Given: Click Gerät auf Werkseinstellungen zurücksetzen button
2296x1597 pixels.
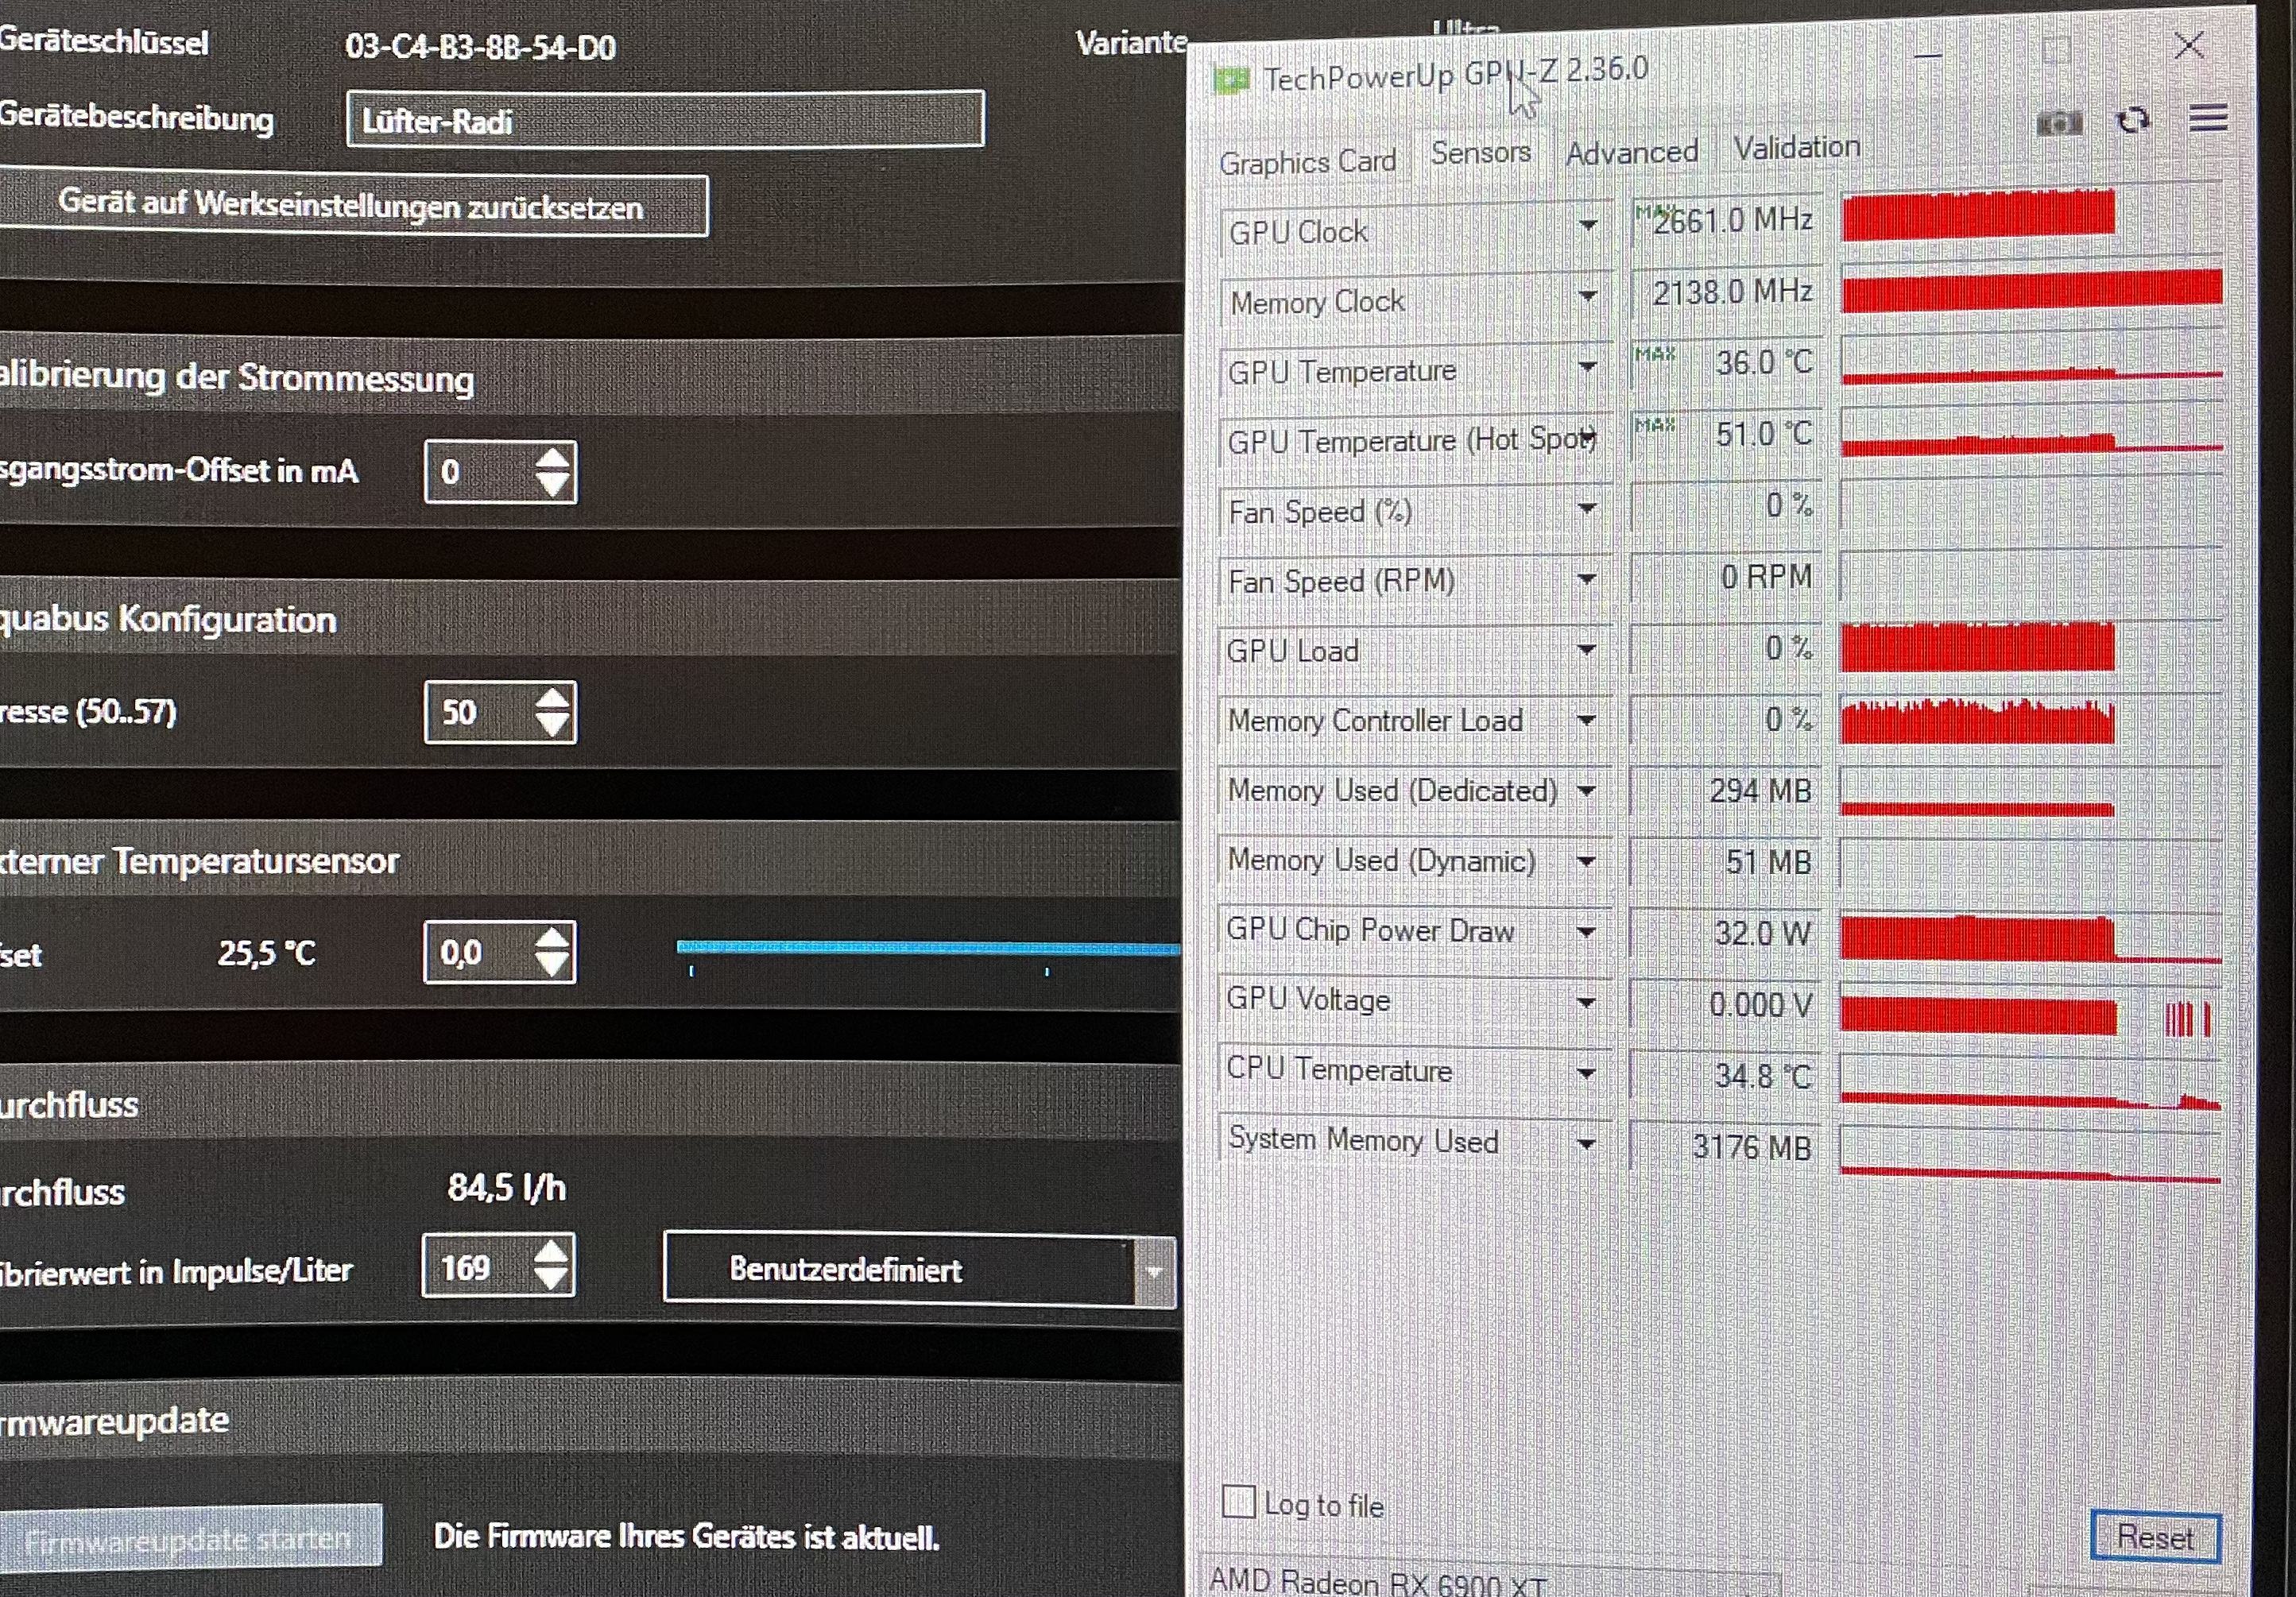Looking at the screenshot, I should (x=351, y=206).
